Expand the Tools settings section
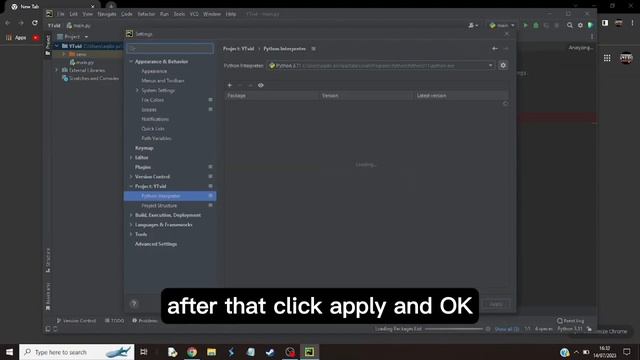Screen dimensions: 640x360 131,234
